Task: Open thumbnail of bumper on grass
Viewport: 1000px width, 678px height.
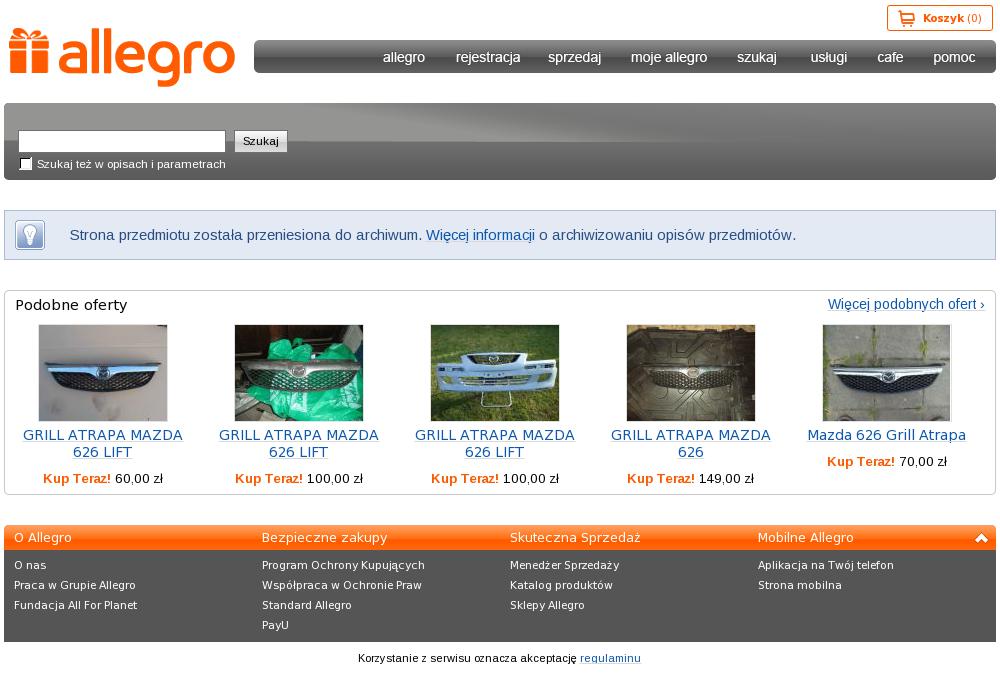Action: (x=495, y=372)
